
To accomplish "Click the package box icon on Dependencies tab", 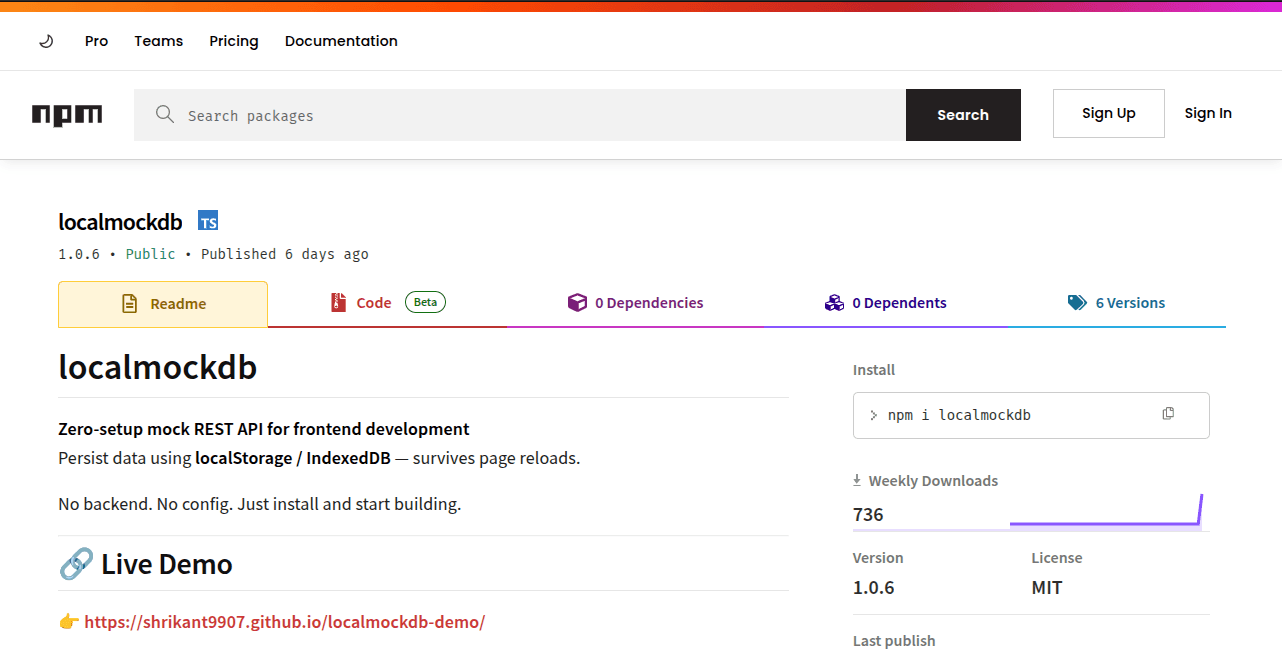I will [578, 302].
